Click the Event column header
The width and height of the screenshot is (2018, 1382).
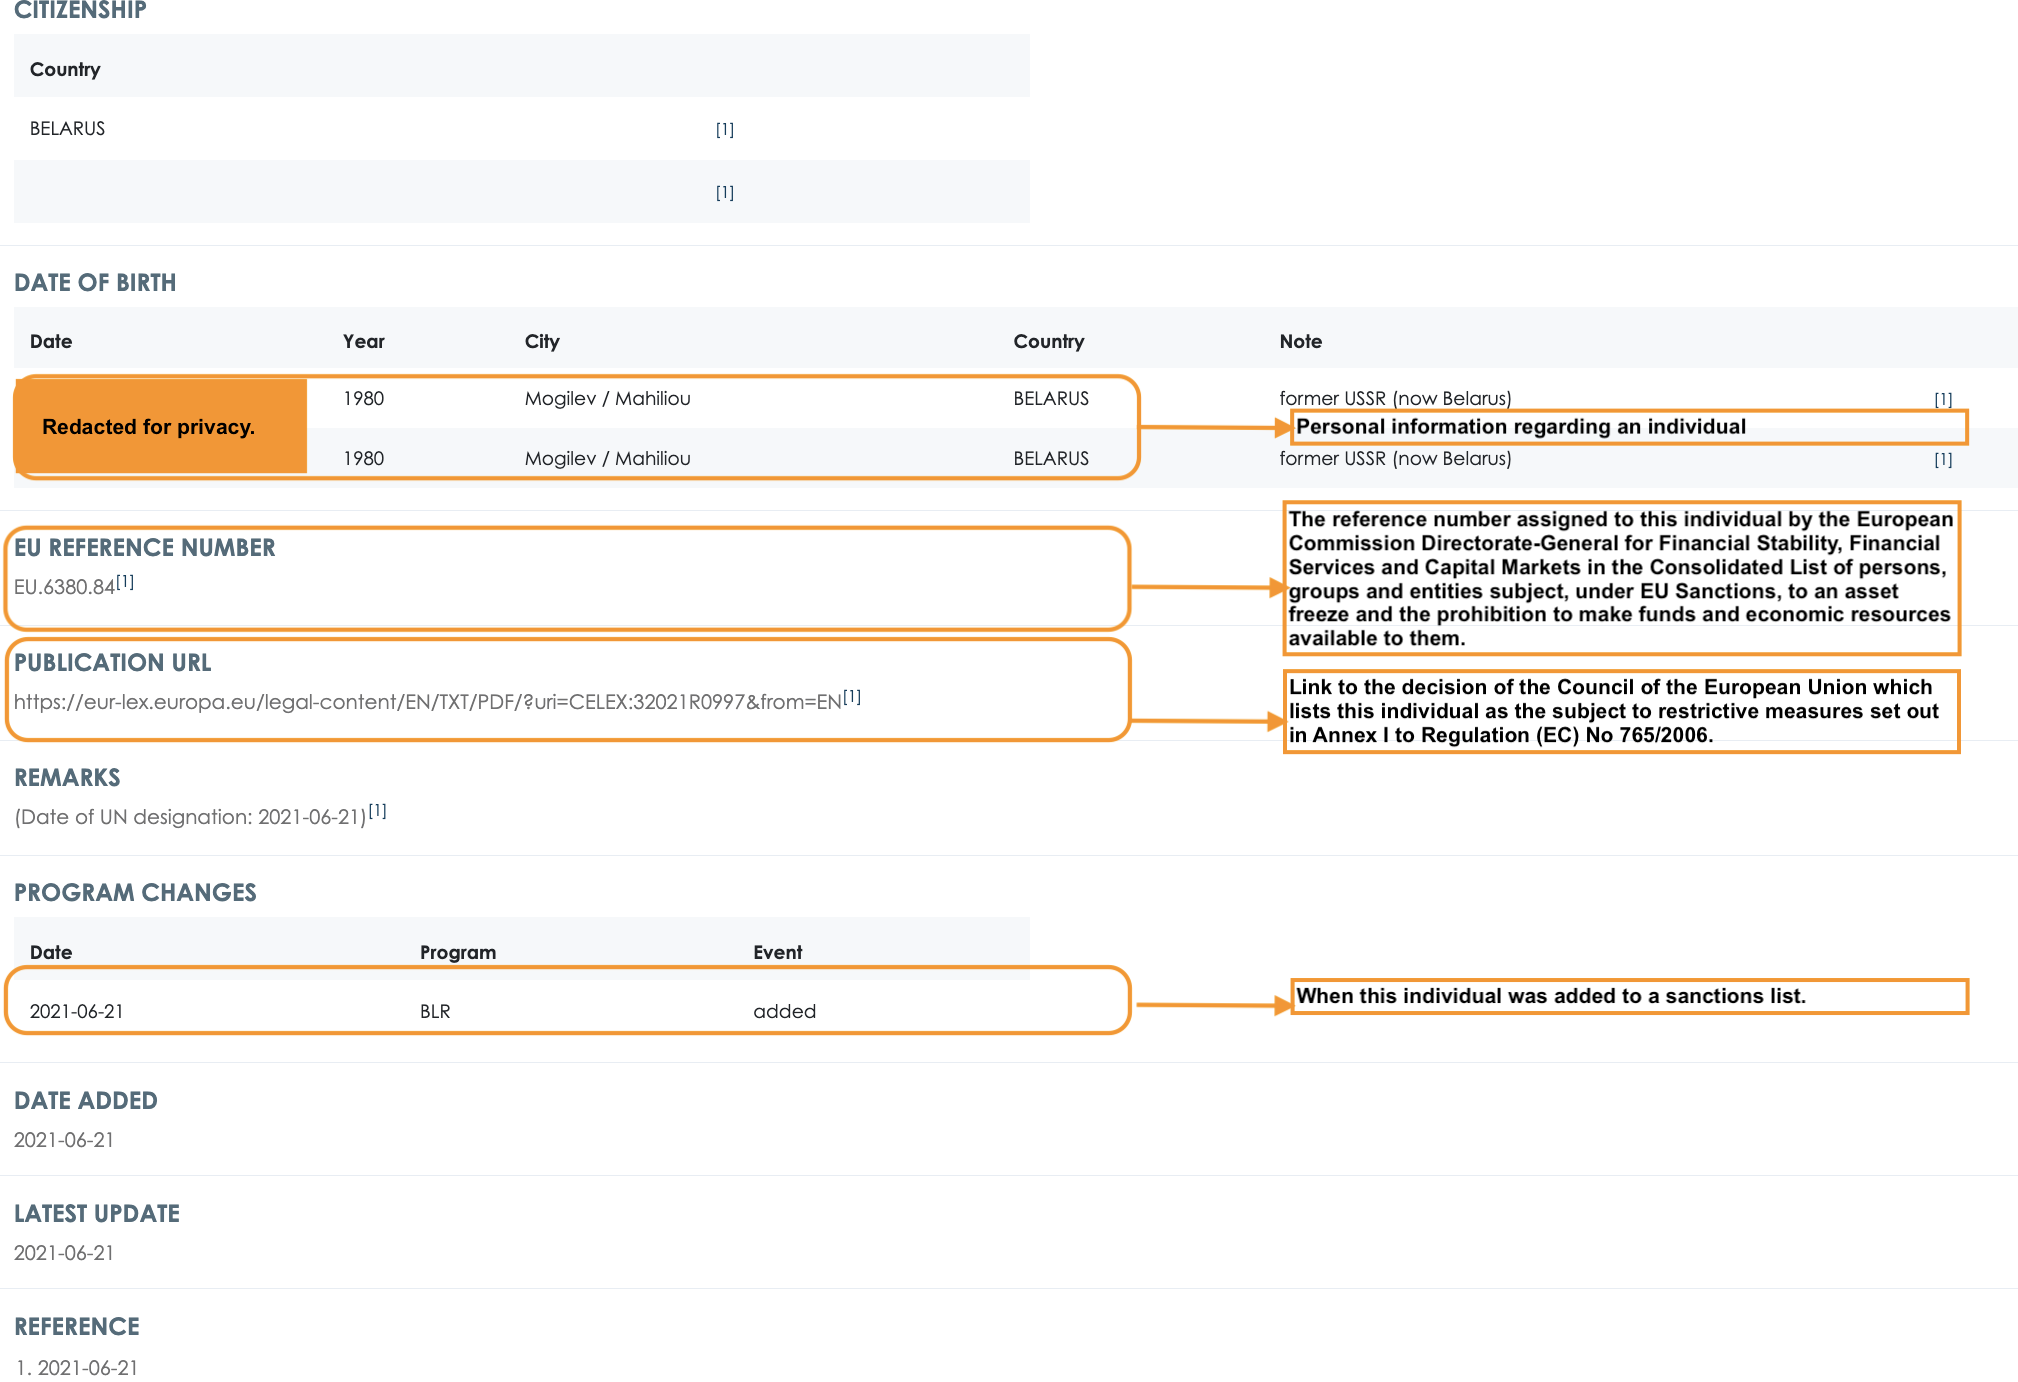778,952
